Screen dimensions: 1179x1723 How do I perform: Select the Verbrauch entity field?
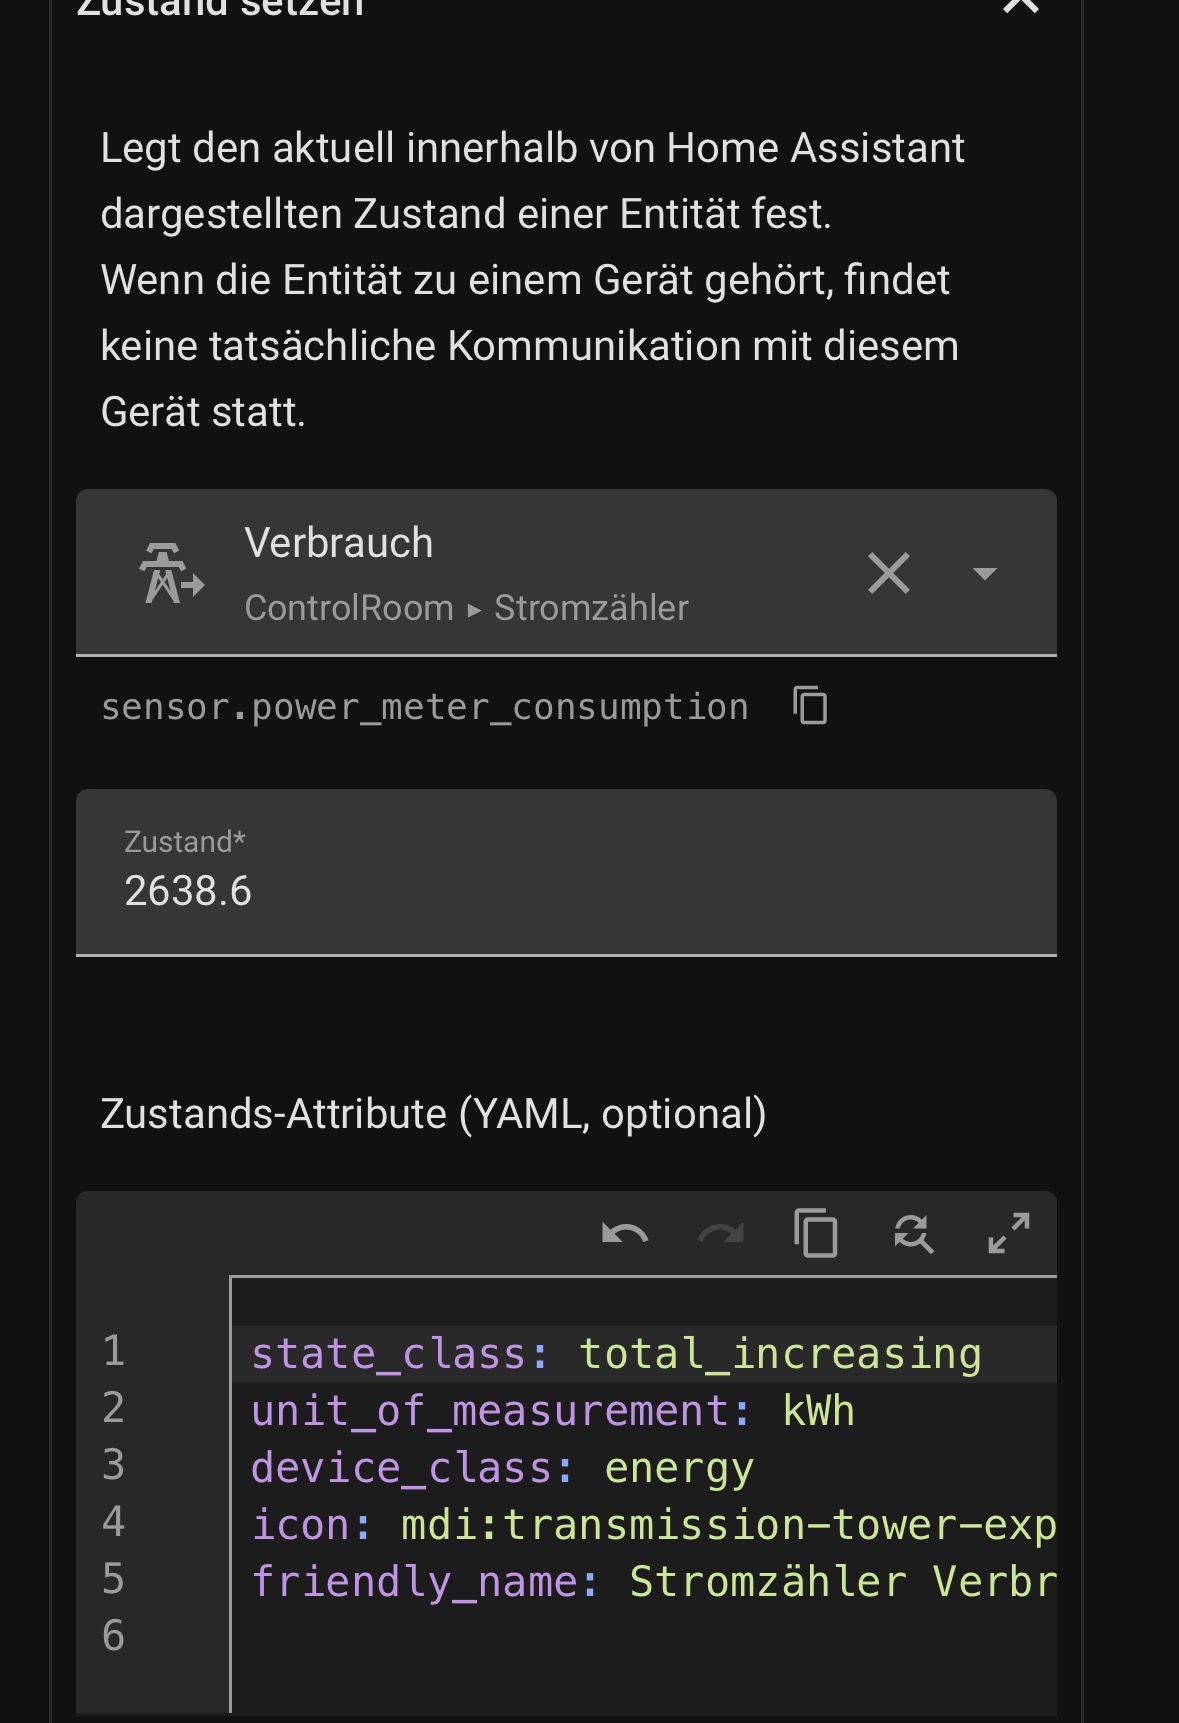566,572
